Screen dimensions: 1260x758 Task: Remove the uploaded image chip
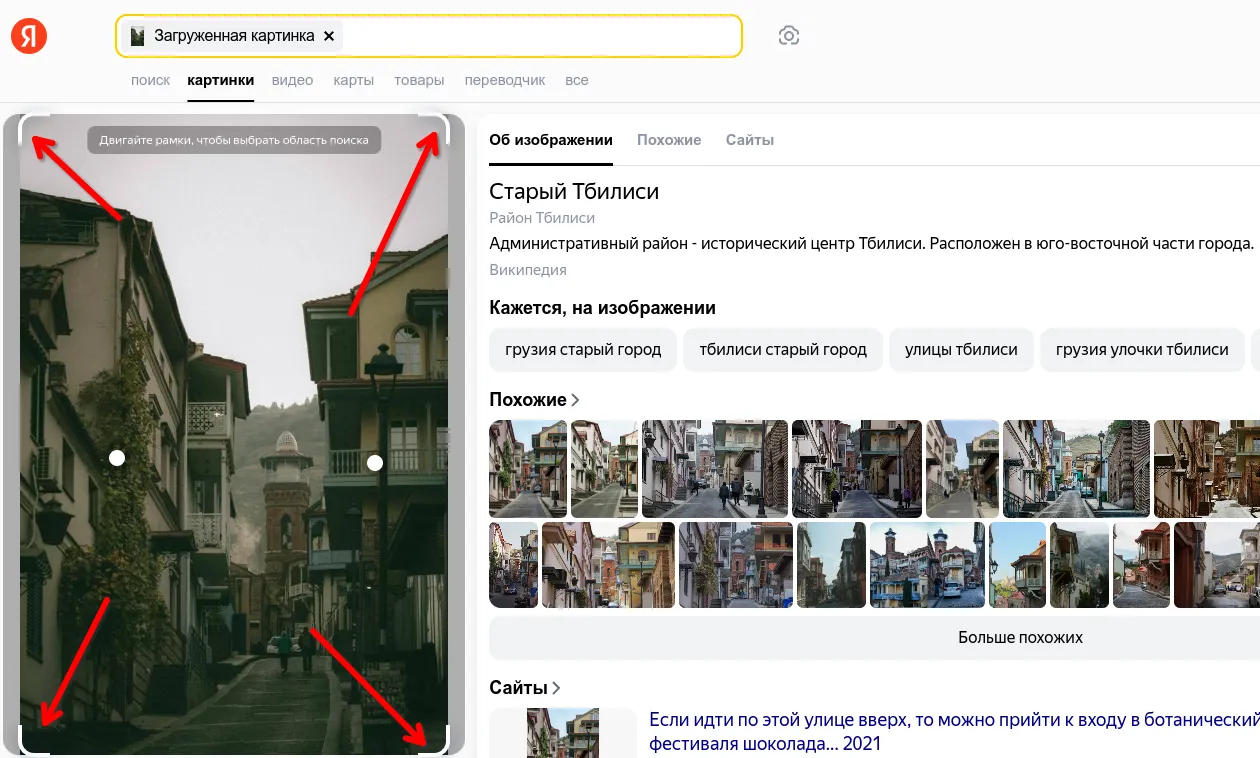[329, 36]
